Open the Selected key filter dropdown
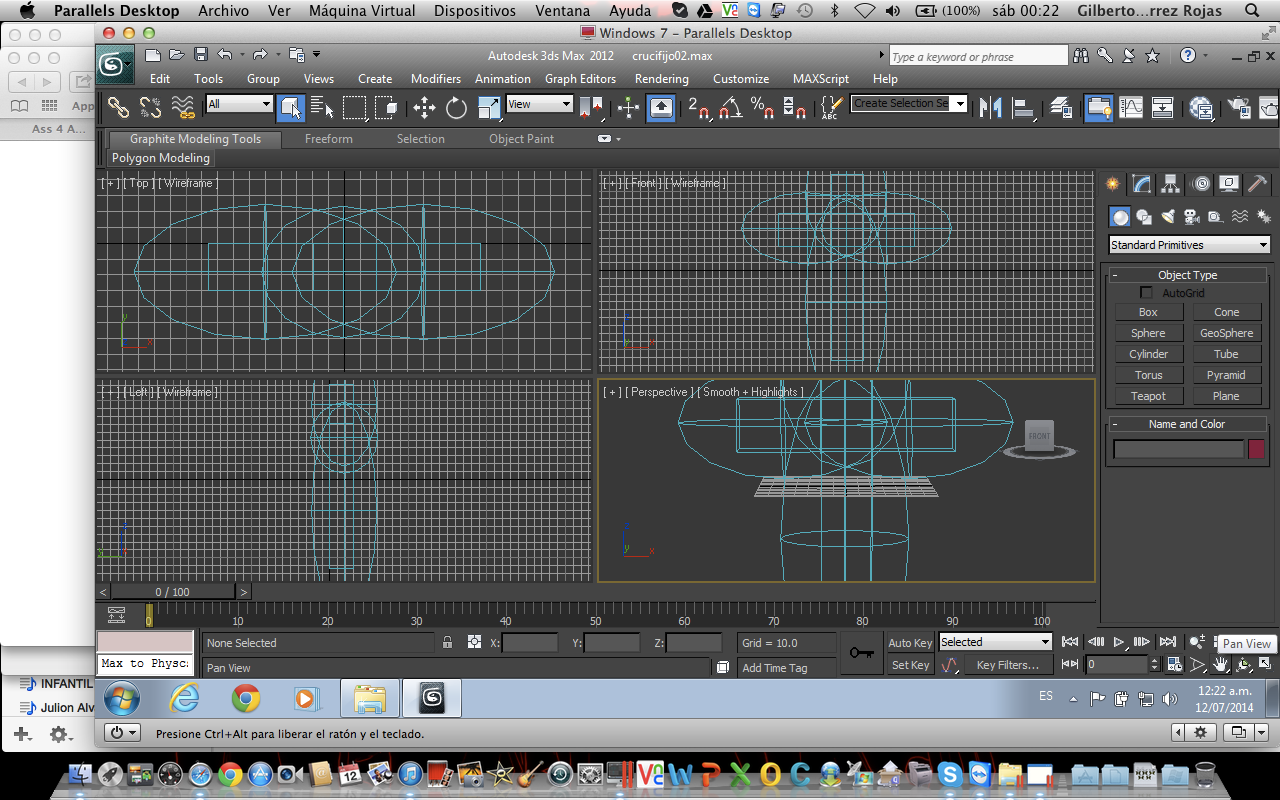Viewport: 1280px width, 800px height. 996,642
